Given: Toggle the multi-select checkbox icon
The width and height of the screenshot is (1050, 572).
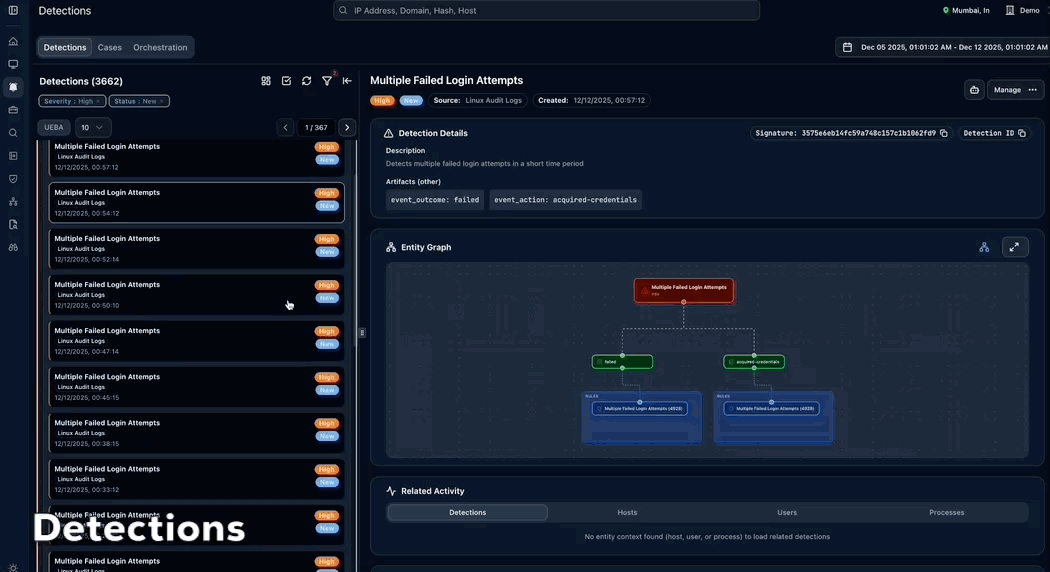Looking at the screenshot, I should point(286,81).
